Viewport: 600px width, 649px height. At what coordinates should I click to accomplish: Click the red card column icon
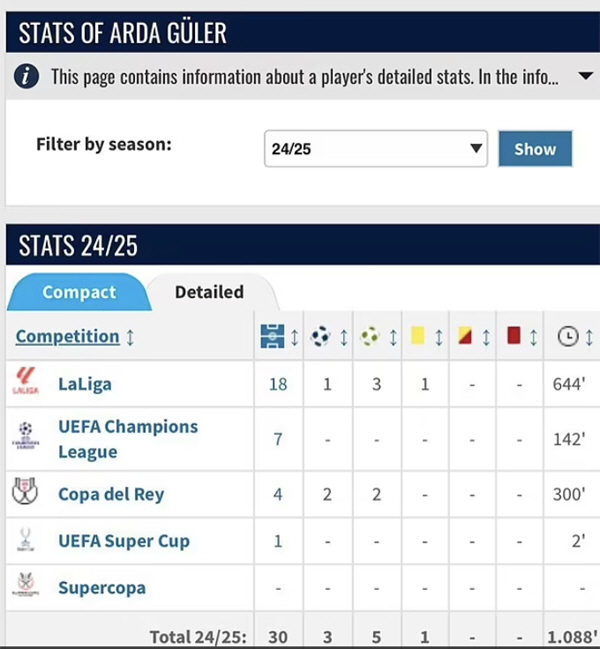514,336
